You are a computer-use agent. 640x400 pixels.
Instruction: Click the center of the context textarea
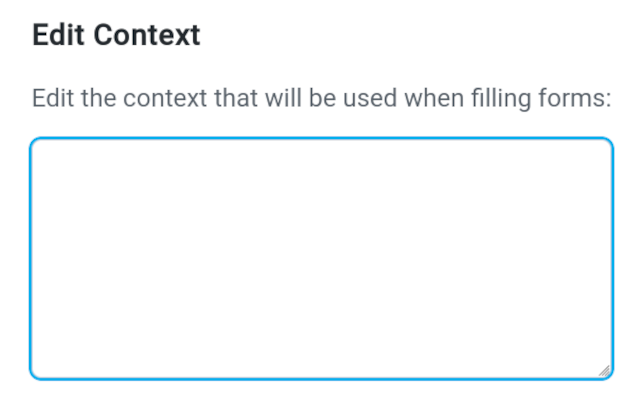pyautogui.click(x=321, y=258)
